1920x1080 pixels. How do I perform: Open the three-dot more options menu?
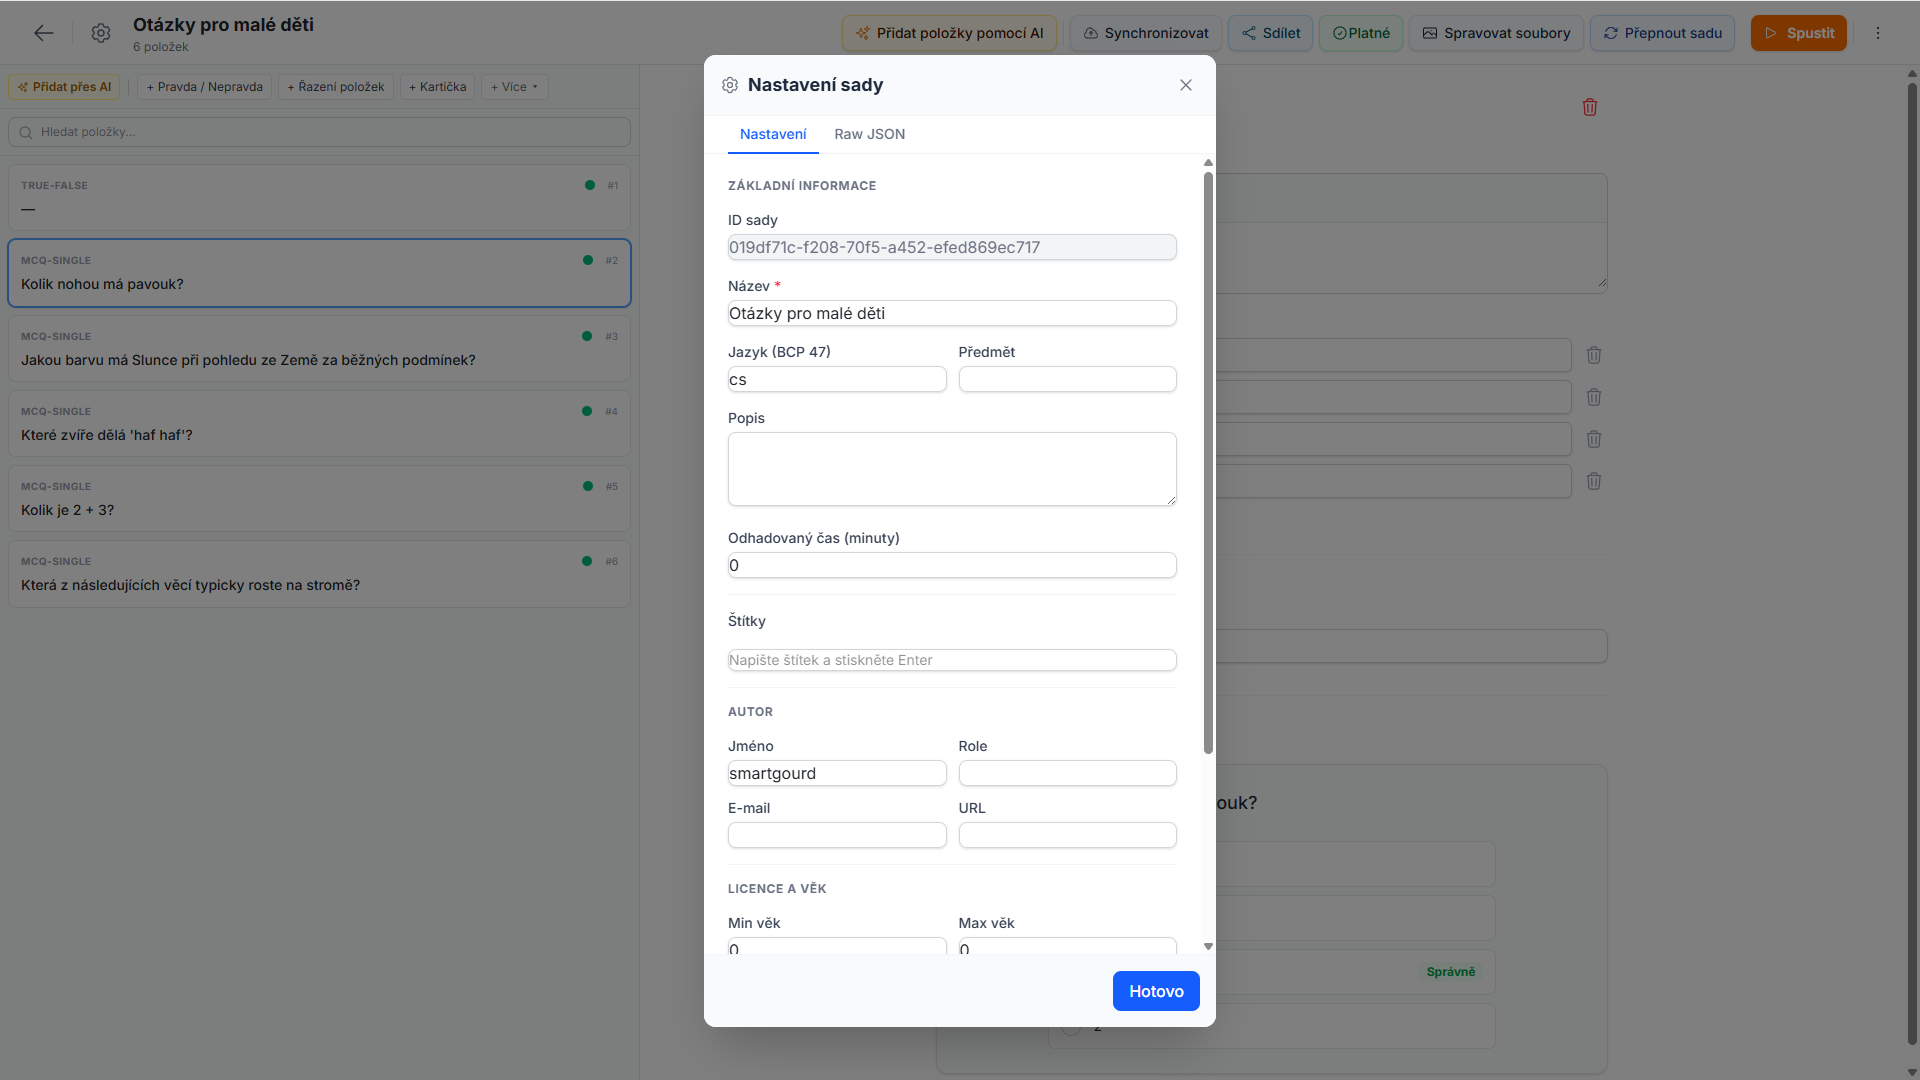1878,33
